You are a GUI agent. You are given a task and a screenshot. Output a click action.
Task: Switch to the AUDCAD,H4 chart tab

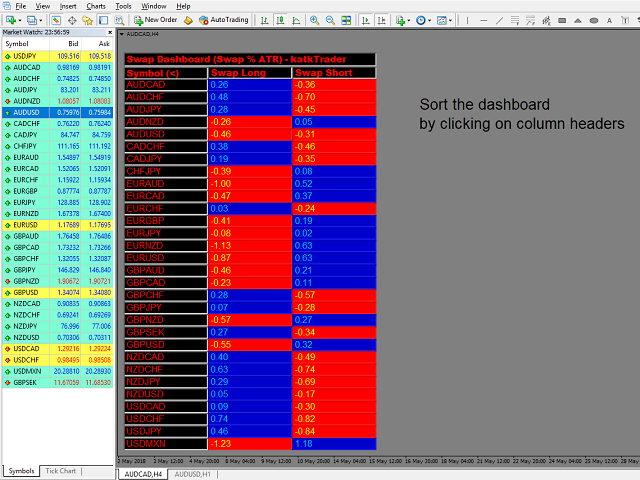(x=143, y=474)
